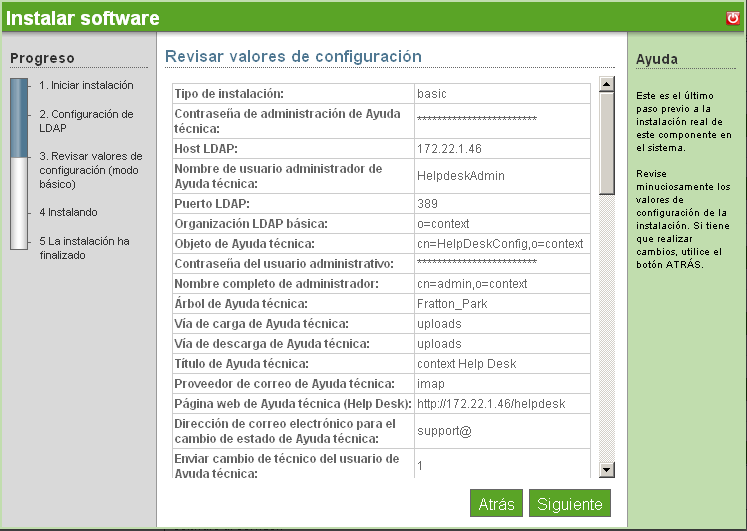Screen dimensions: 747x531
Task: Click the scrollbar up arrow
Action: point(606,84)
